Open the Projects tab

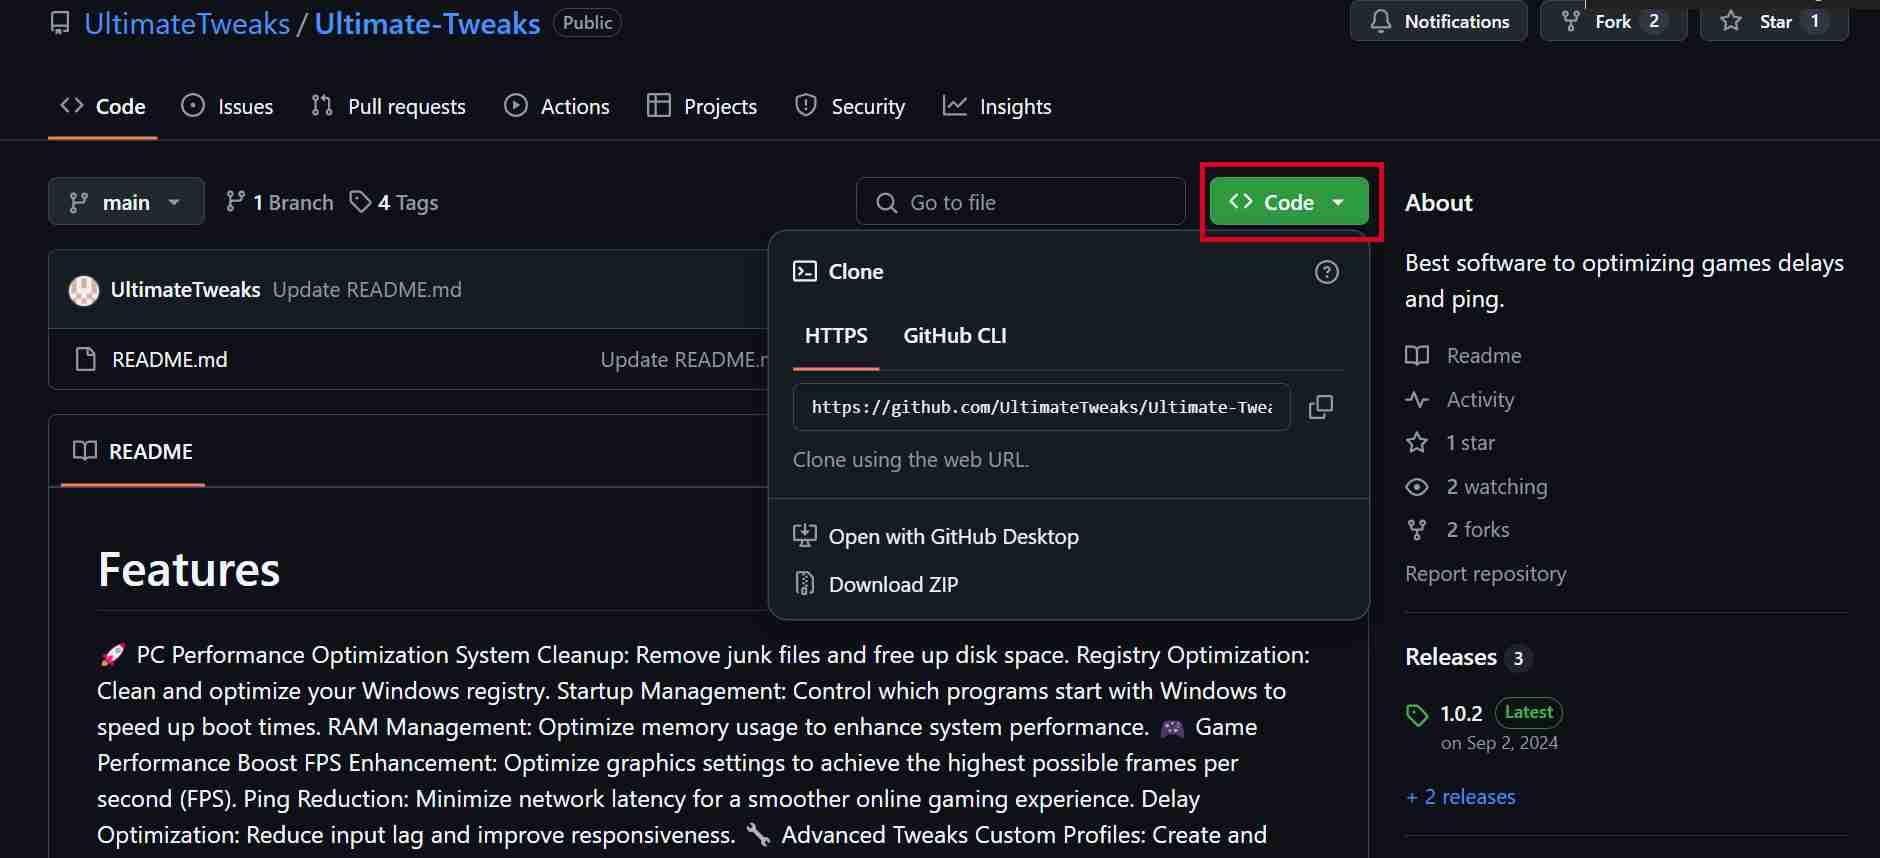(x=702, y=106)
